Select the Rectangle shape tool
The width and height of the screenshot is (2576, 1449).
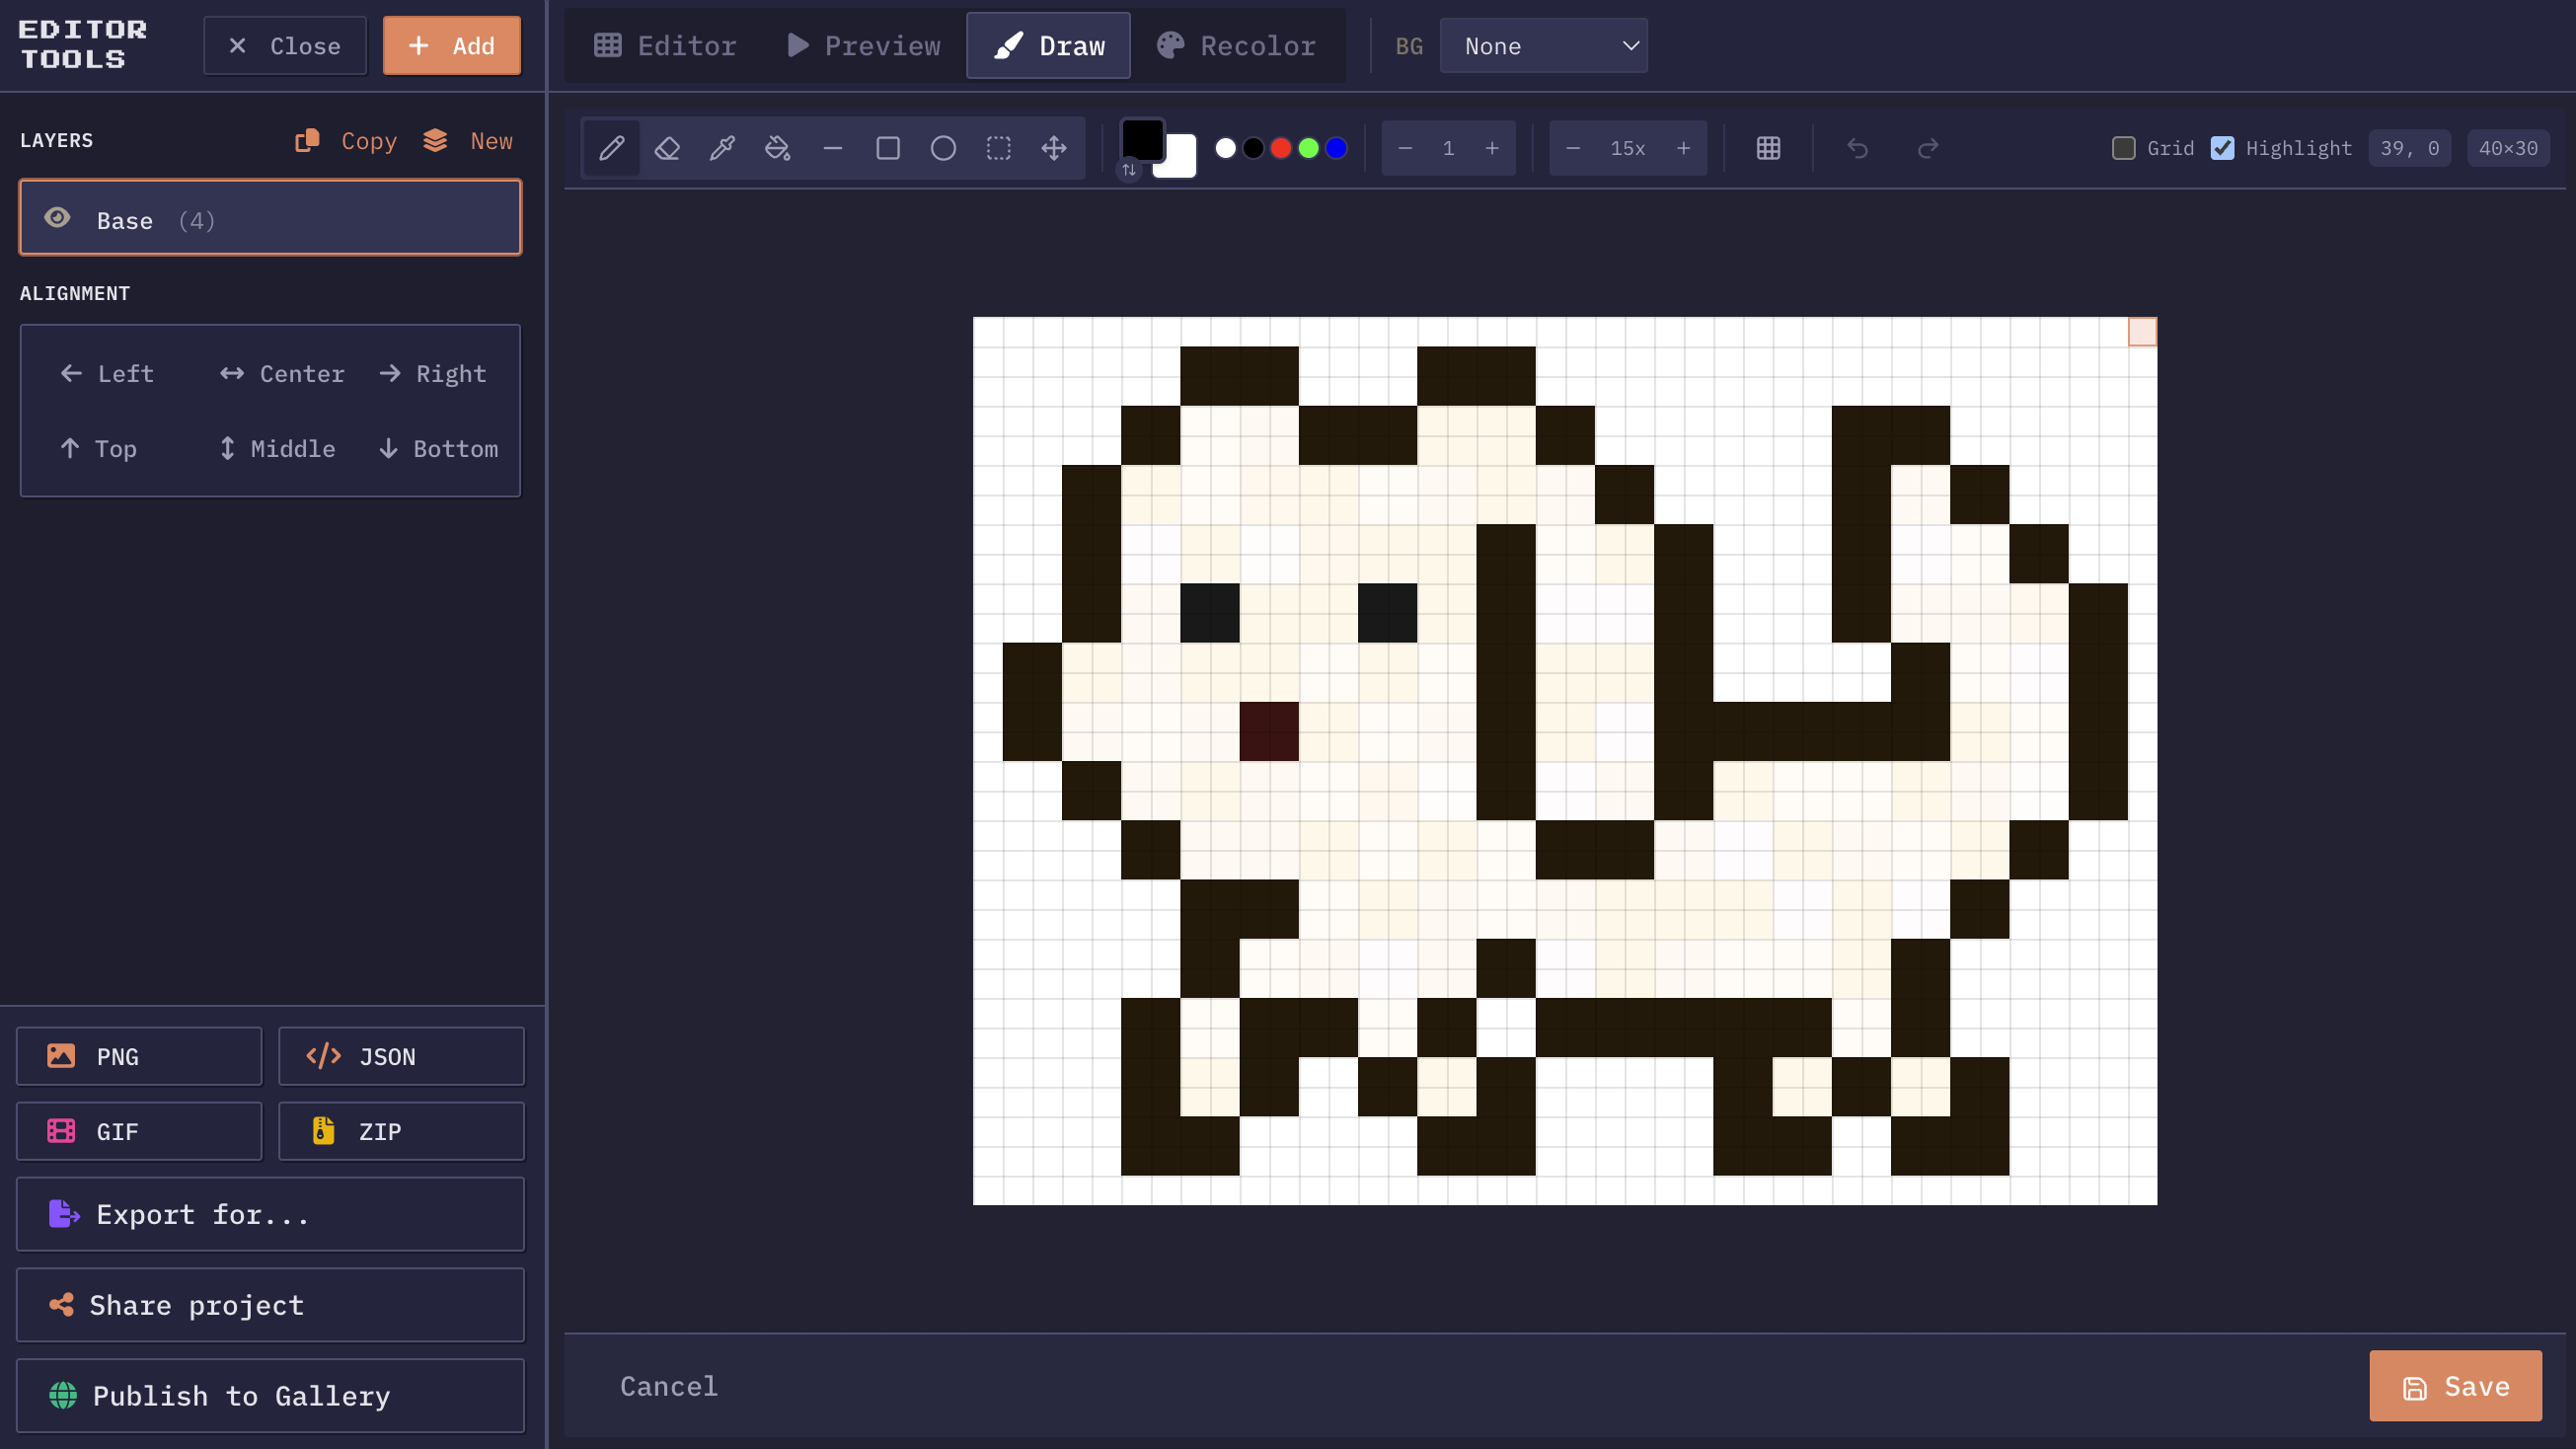[888, 148]
